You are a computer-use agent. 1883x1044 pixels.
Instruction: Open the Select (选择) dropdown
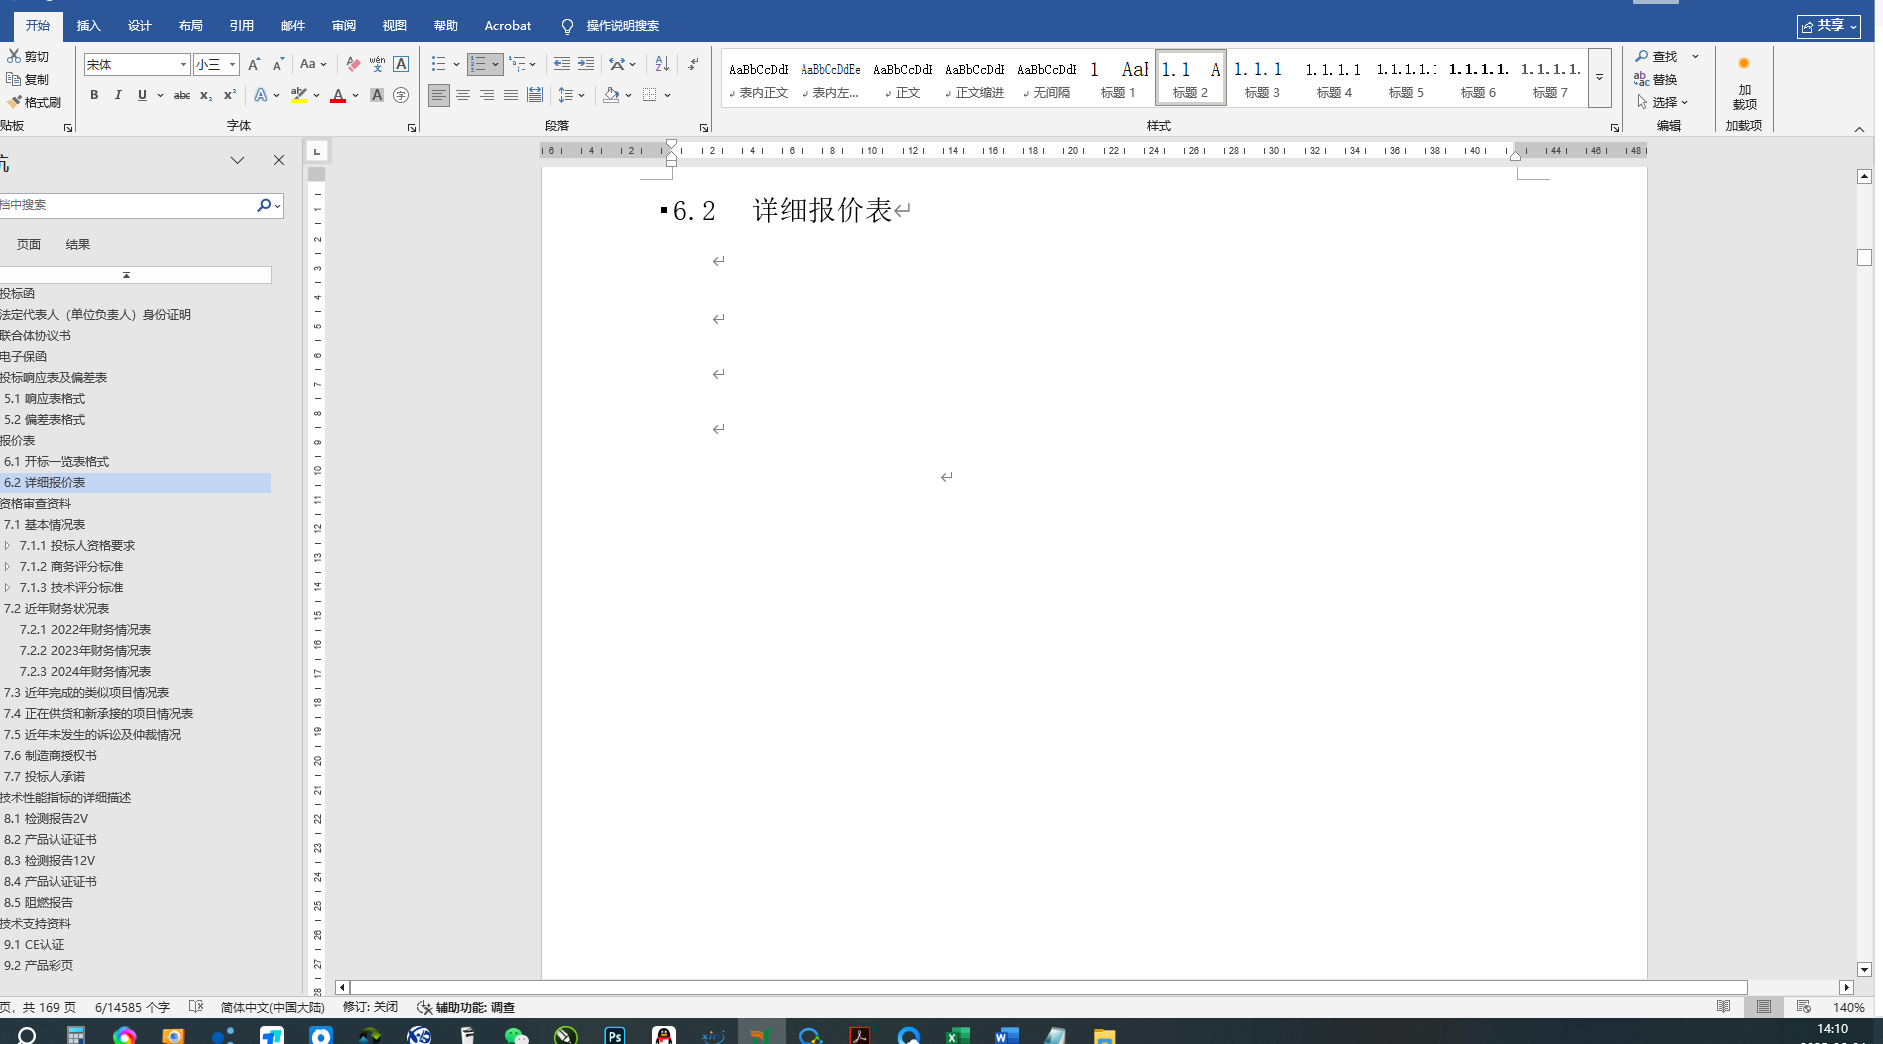pos(1663,102)
